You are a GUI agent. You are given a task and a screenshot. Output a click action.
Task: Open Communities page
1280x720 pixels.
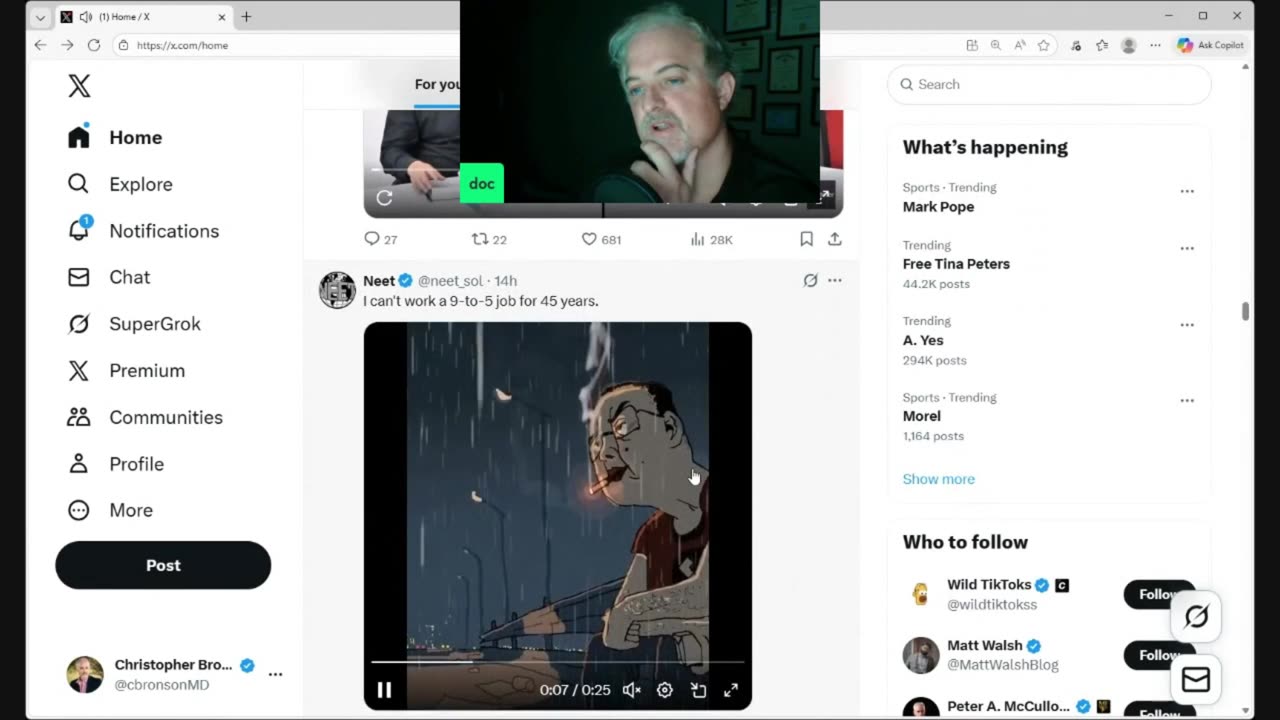[145, 417]
